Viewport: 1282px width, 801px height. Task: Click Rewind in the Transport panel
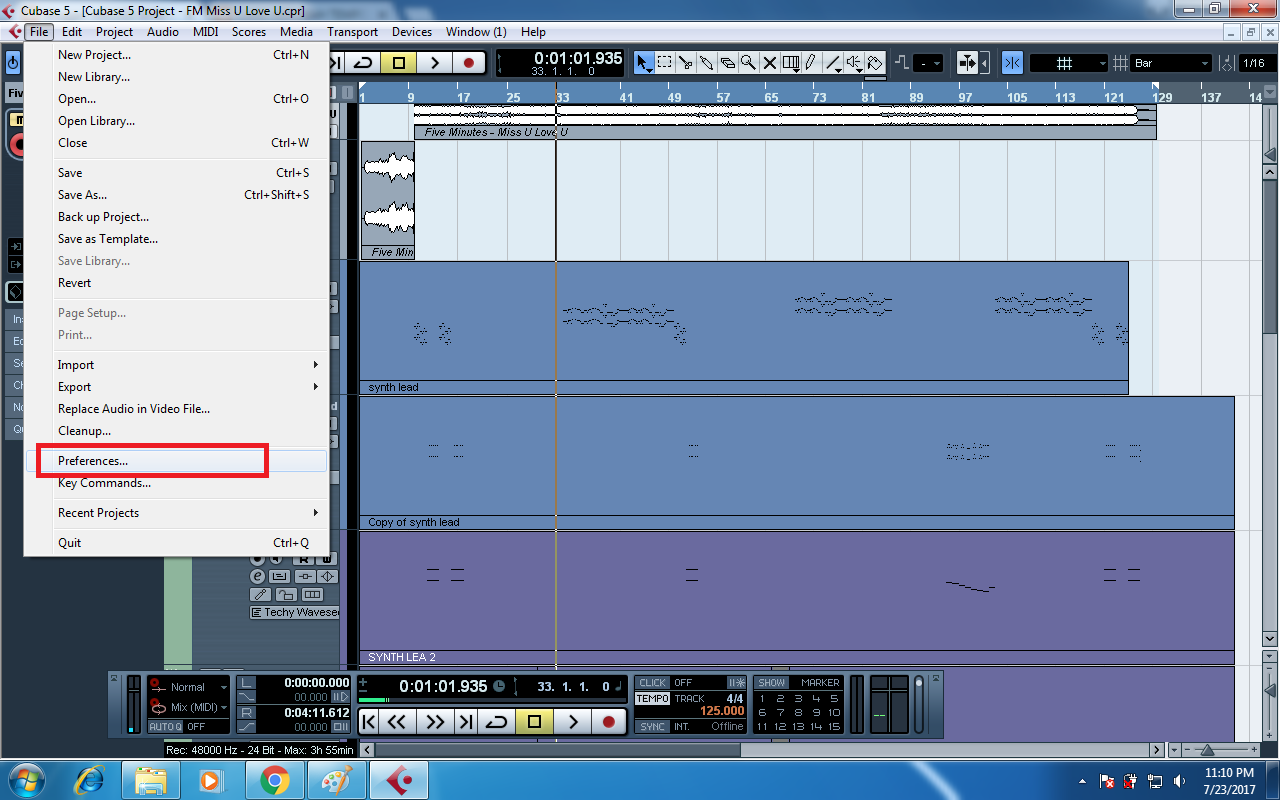click(x=396, y=721)
